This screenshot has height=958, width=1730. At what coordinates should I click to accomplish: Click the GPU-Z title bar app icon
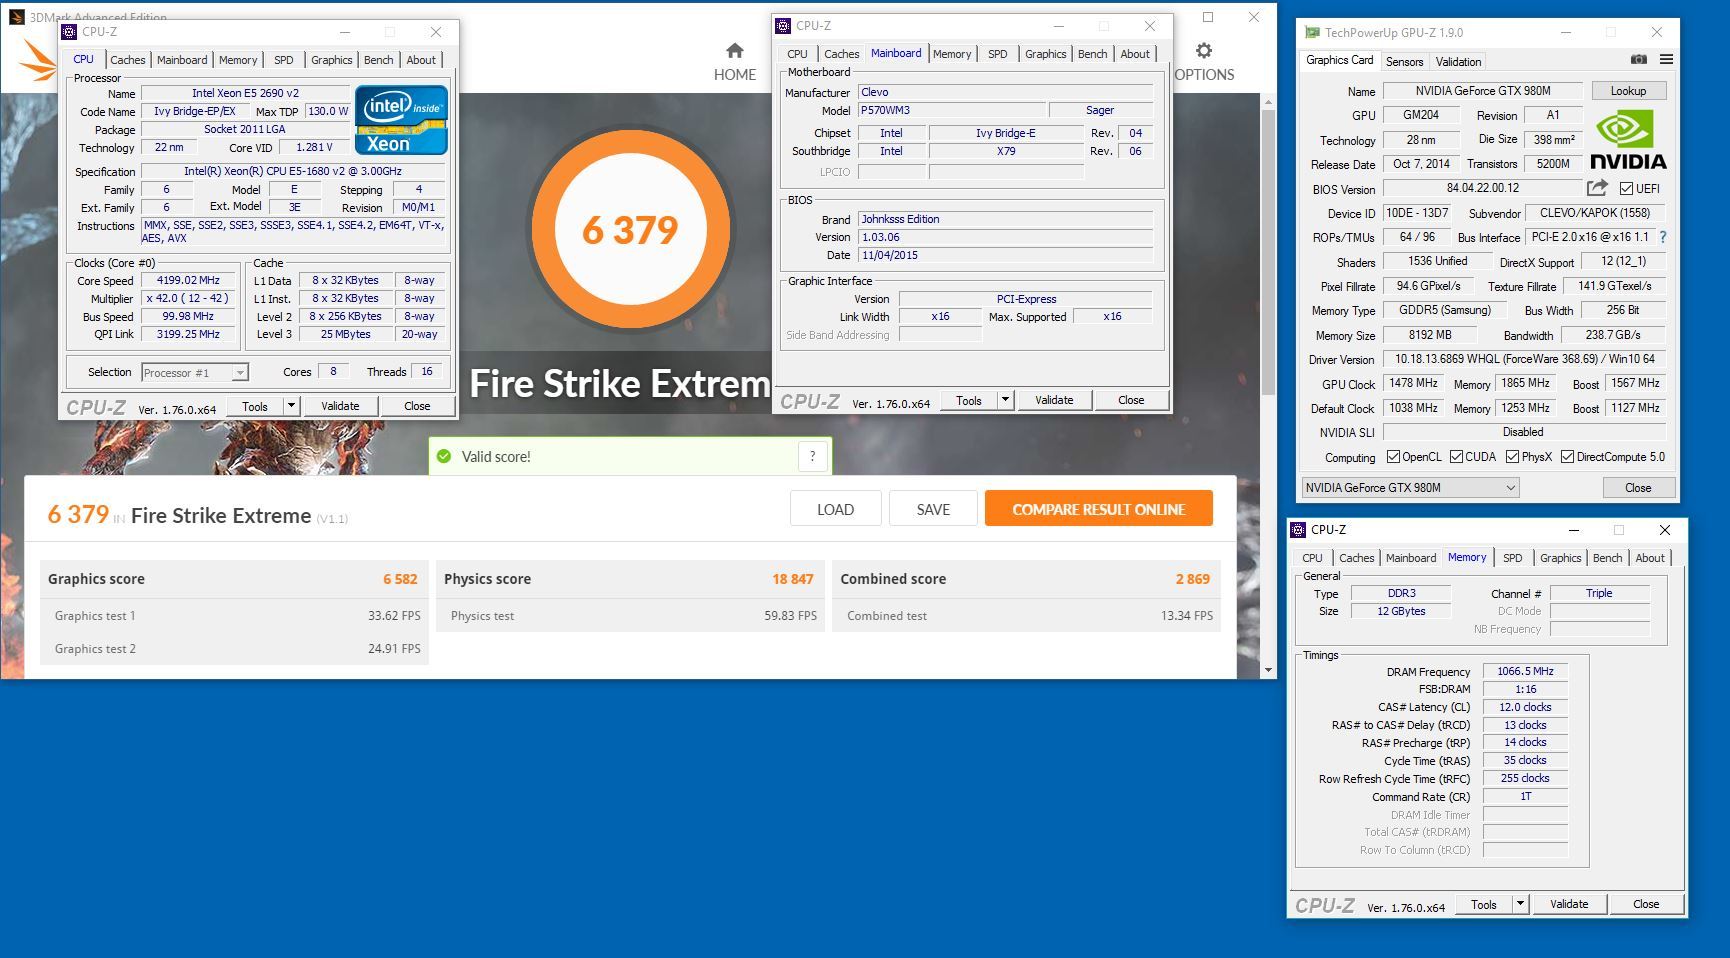coord(1311,33)
